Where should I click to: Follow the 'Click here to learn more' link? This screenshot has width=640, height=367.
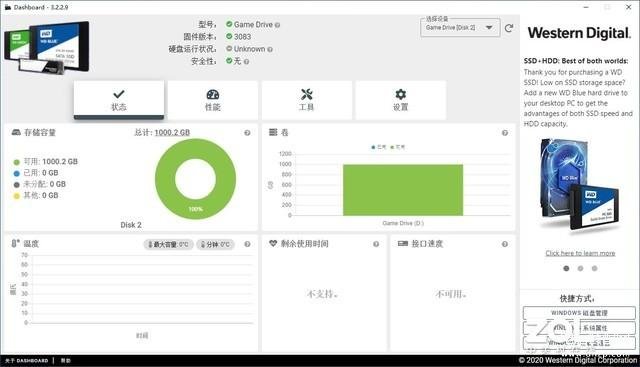(580, 253)
